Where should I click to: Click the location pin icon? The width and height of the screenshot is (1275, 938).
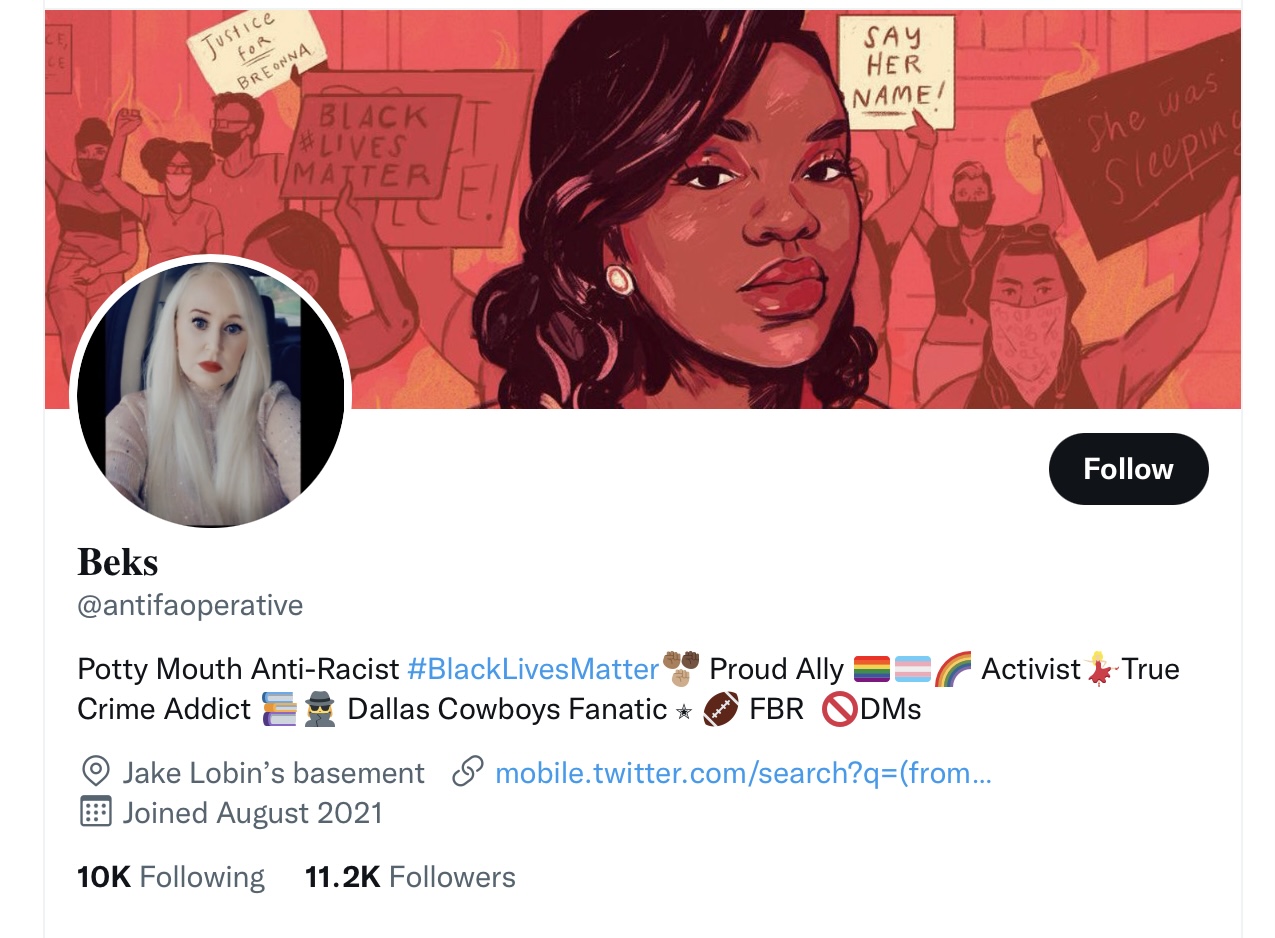point(95,772)
